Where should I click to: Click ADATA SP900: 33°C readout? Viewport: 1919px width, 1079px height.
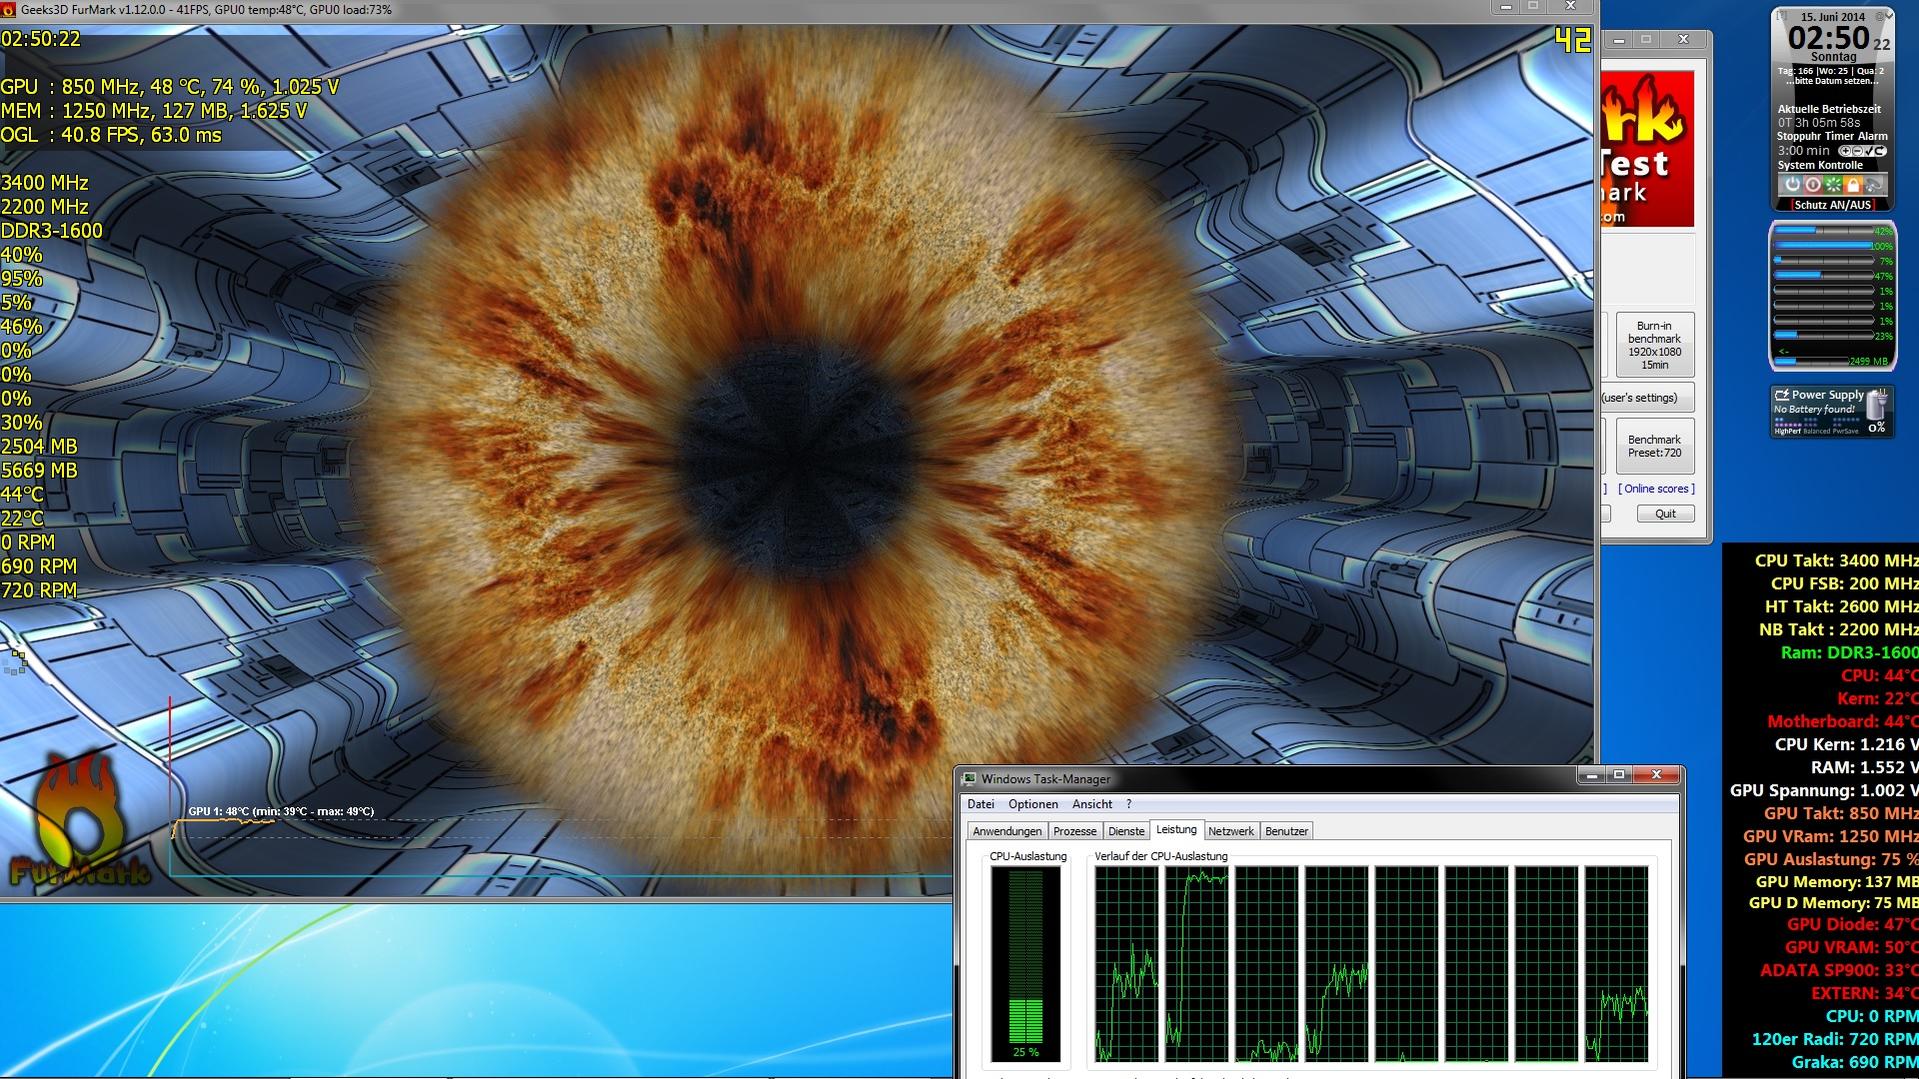pos(1839,970)
